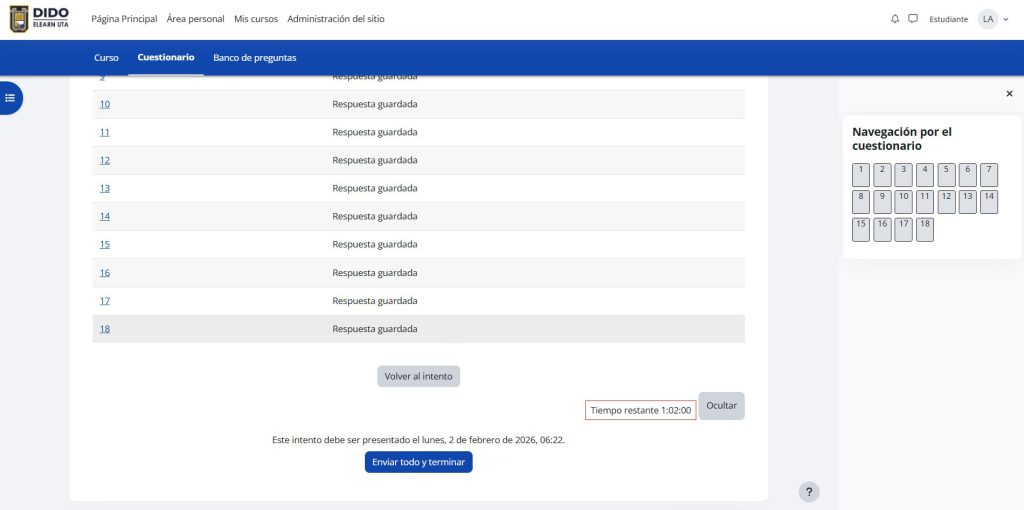
Task: Click the DIDO Elearn UTA logo
Action: click(x=40, y=19)
